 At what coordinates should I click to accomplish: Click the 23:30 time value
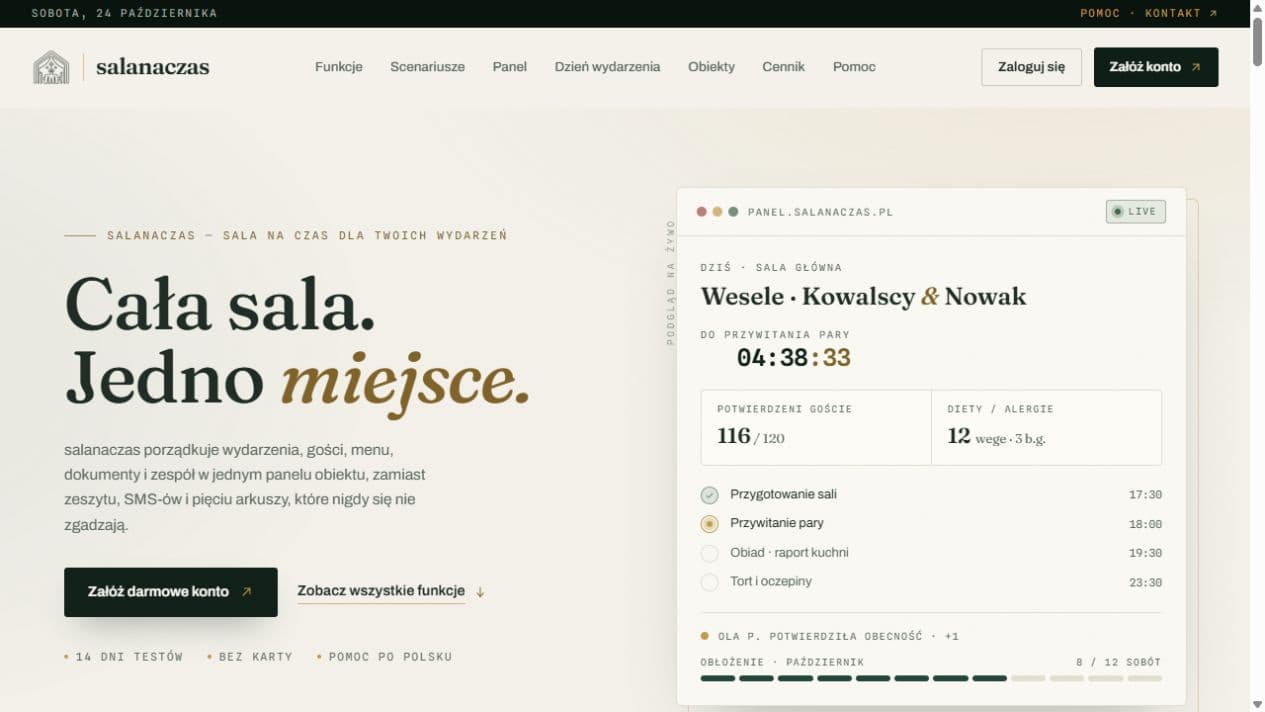(1145, 582)
